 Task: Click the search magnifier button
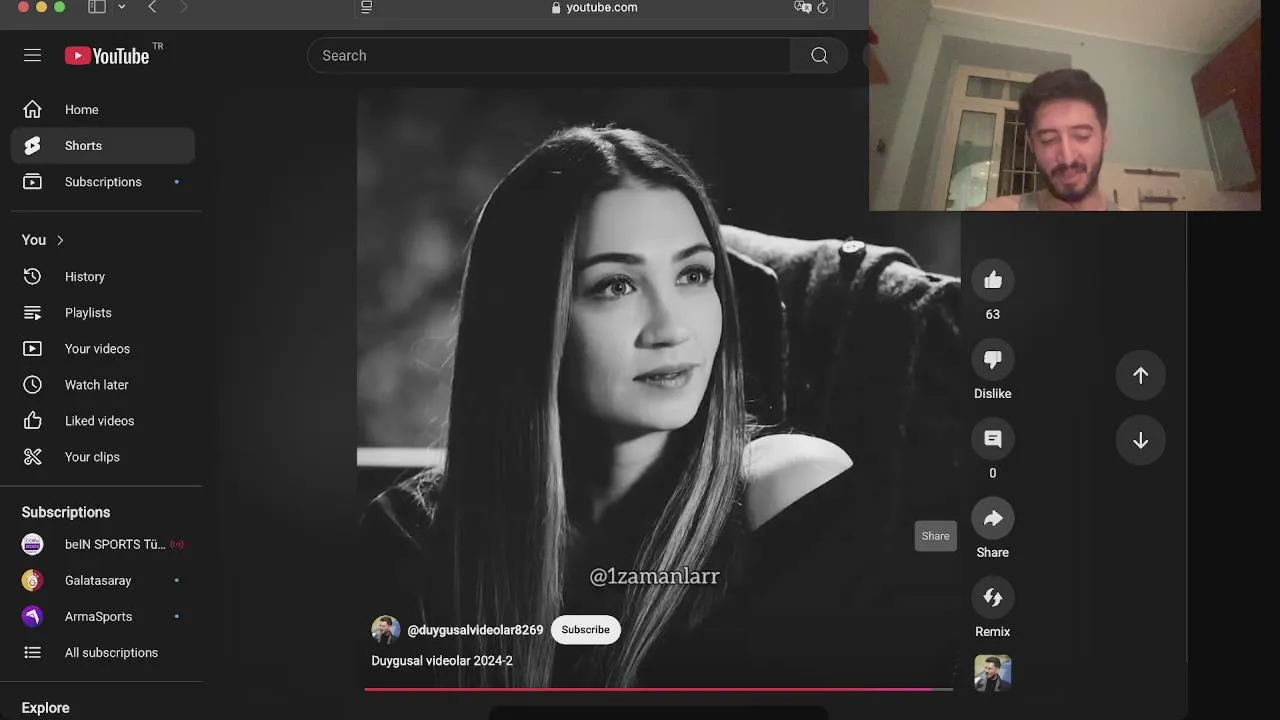819,56
